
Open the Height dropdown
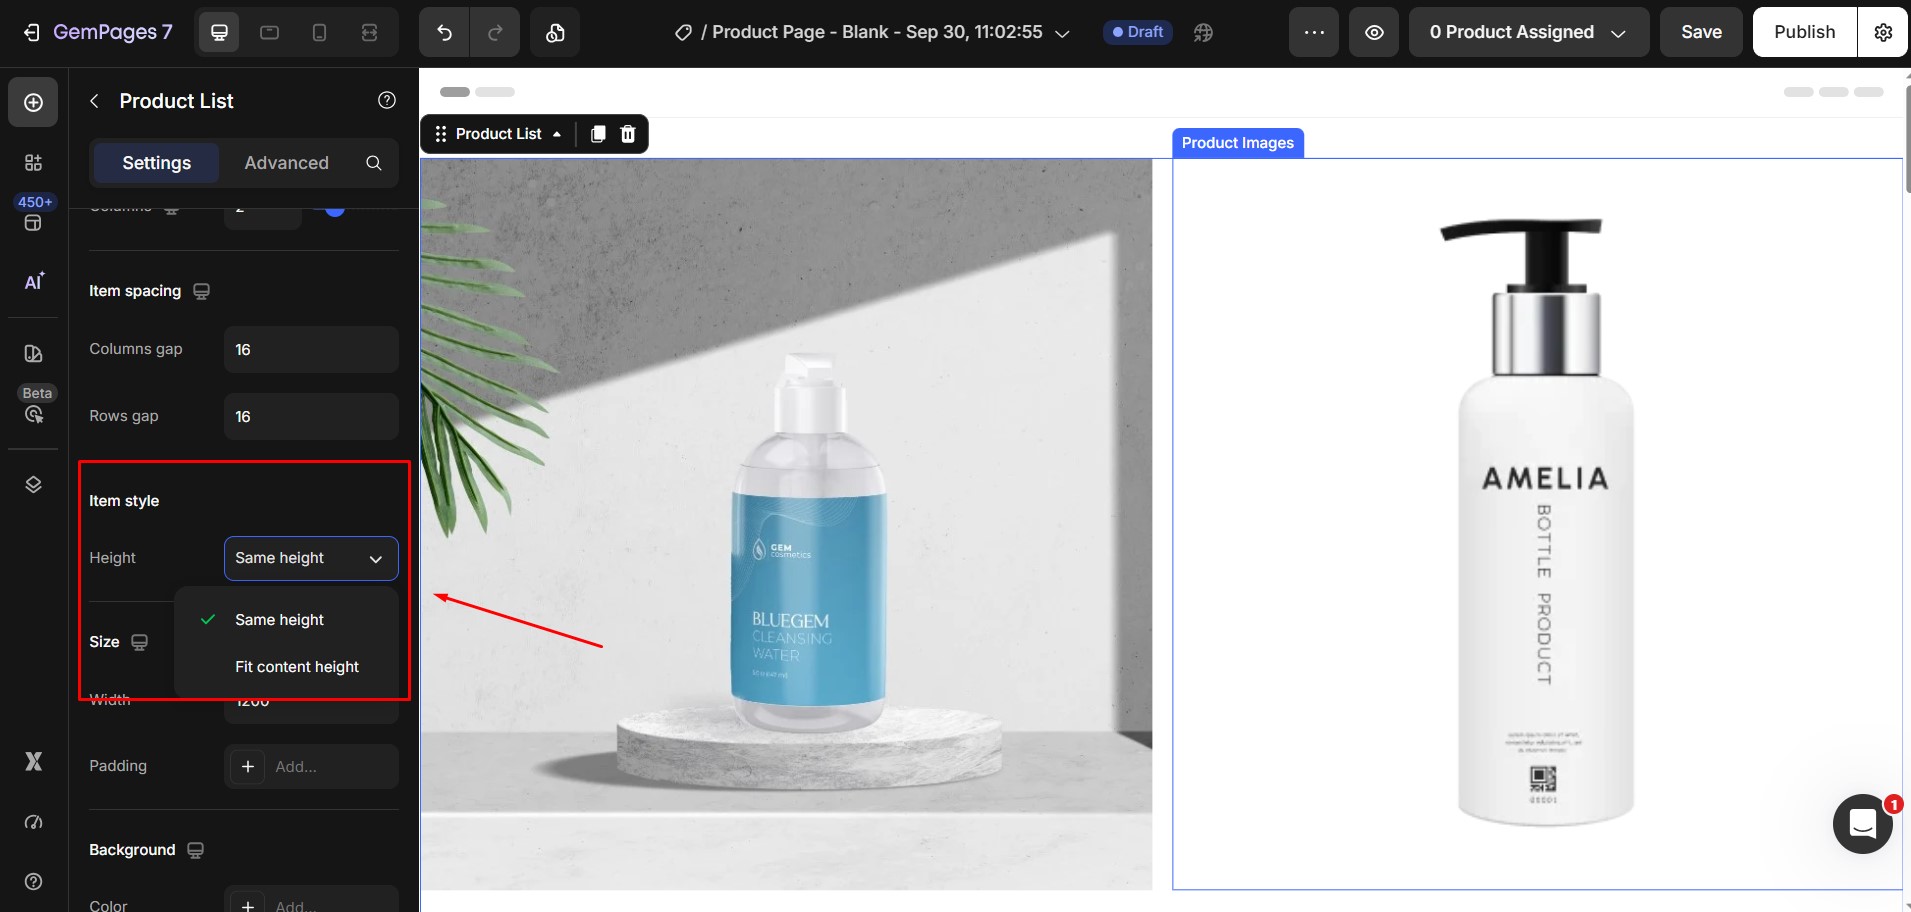click(x=311, y=558)
